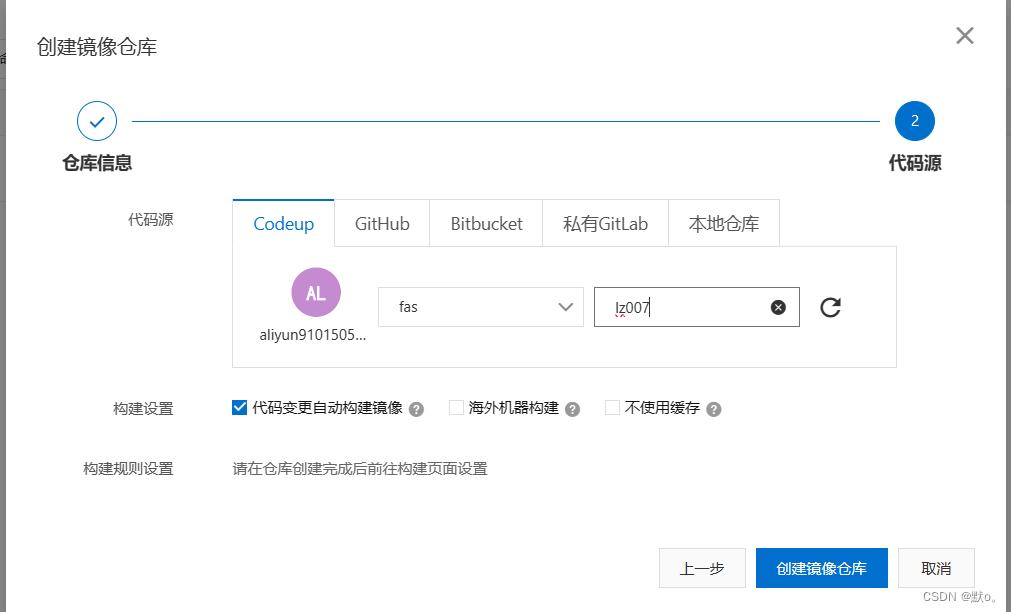Clear the lz007 search field text
This screenshot has width=1011, height=612.
778,307
